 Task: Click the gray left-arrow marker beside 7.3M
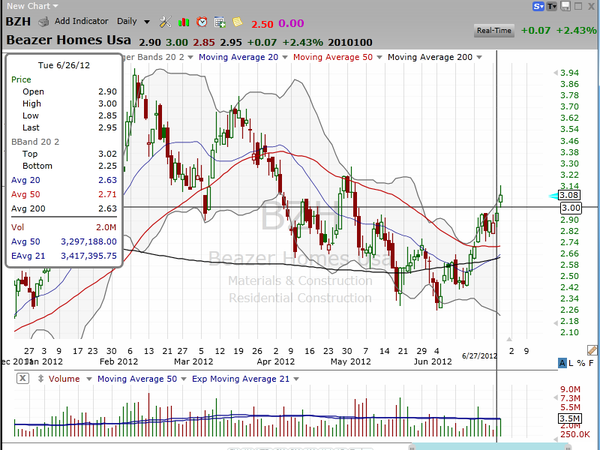pyautogui.click(x=556, y=398)
